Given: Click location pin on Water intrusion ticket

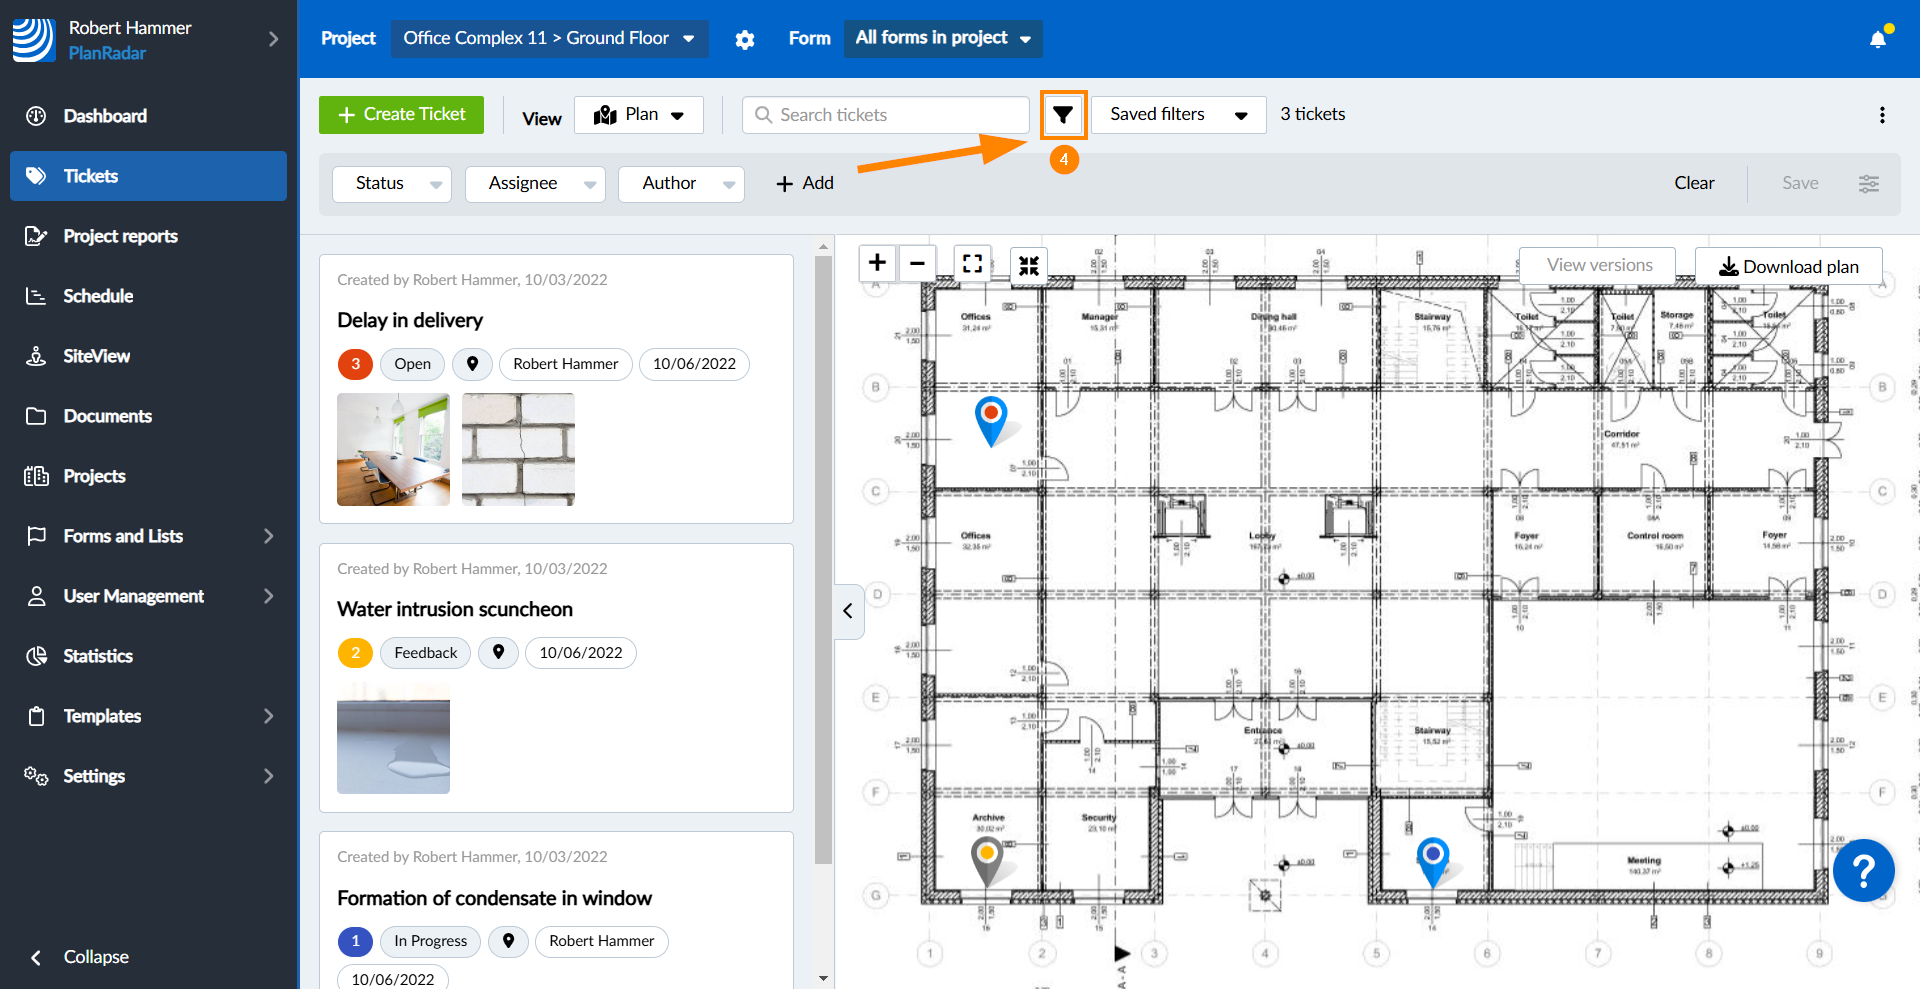Looking at the screenshot, I should coord(498,653).
